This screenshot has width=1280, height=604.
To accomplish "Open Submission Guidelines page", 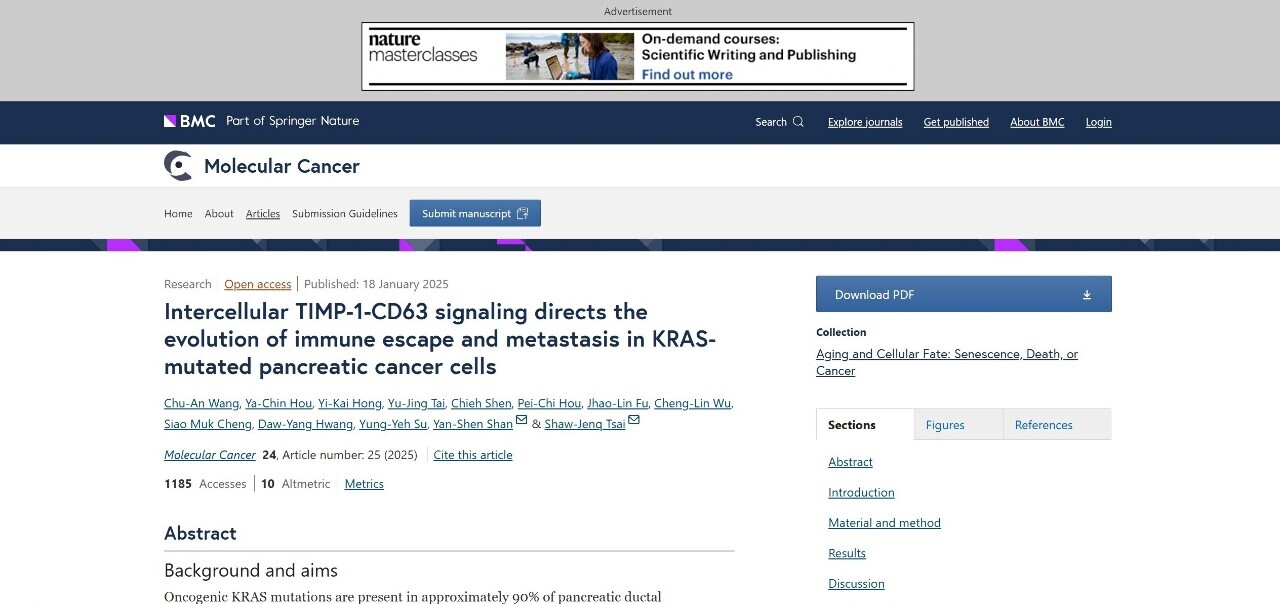I will click(345, 213).
